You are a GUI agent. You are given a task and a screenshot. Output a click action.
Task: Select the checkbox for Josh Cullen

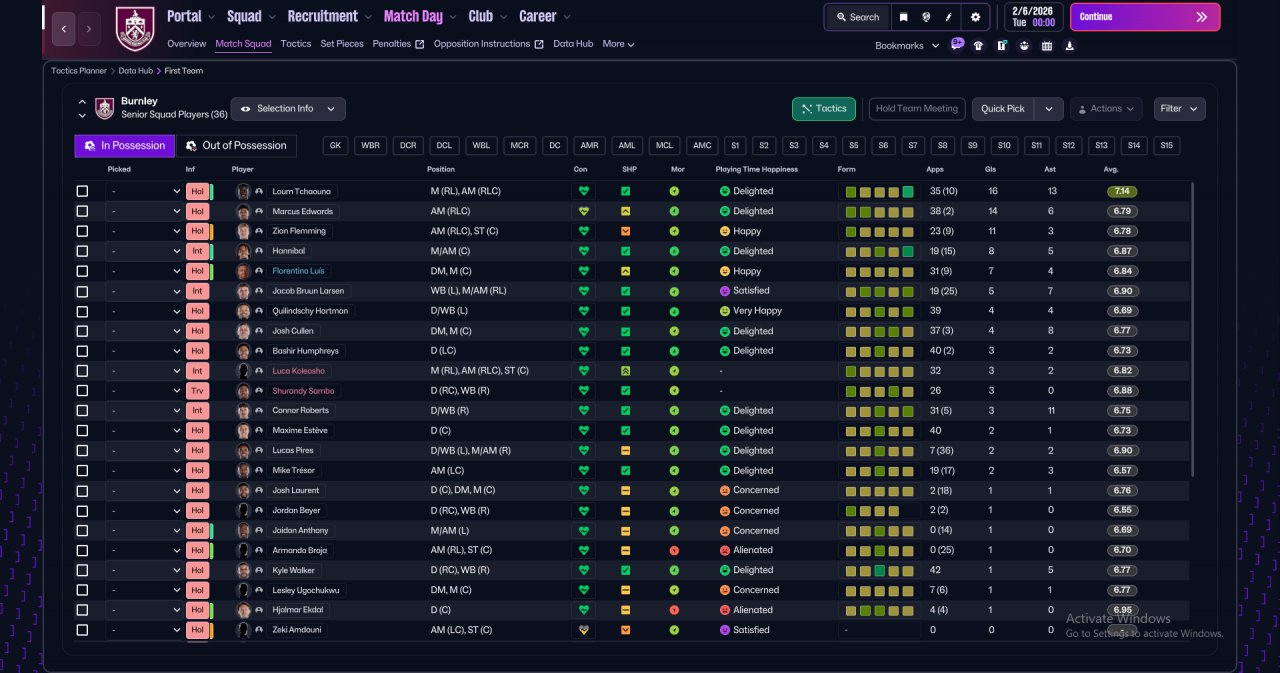point(82,331)
